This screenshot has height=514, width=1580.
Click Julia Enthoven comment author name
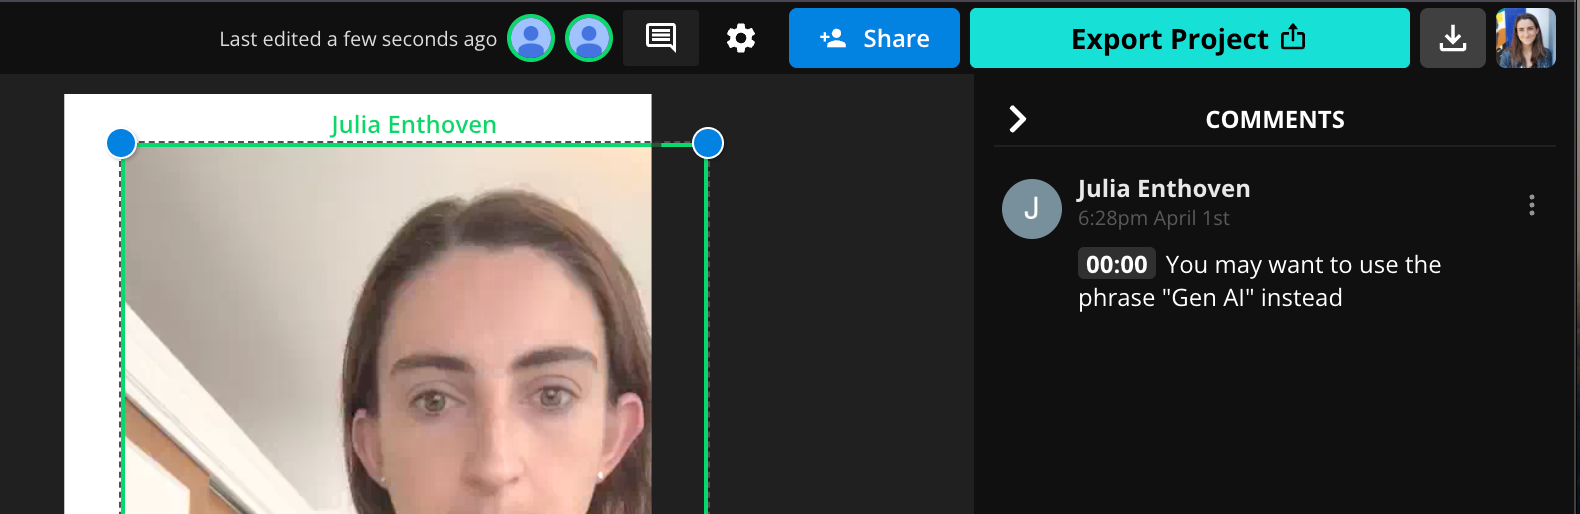[1163, 189]
